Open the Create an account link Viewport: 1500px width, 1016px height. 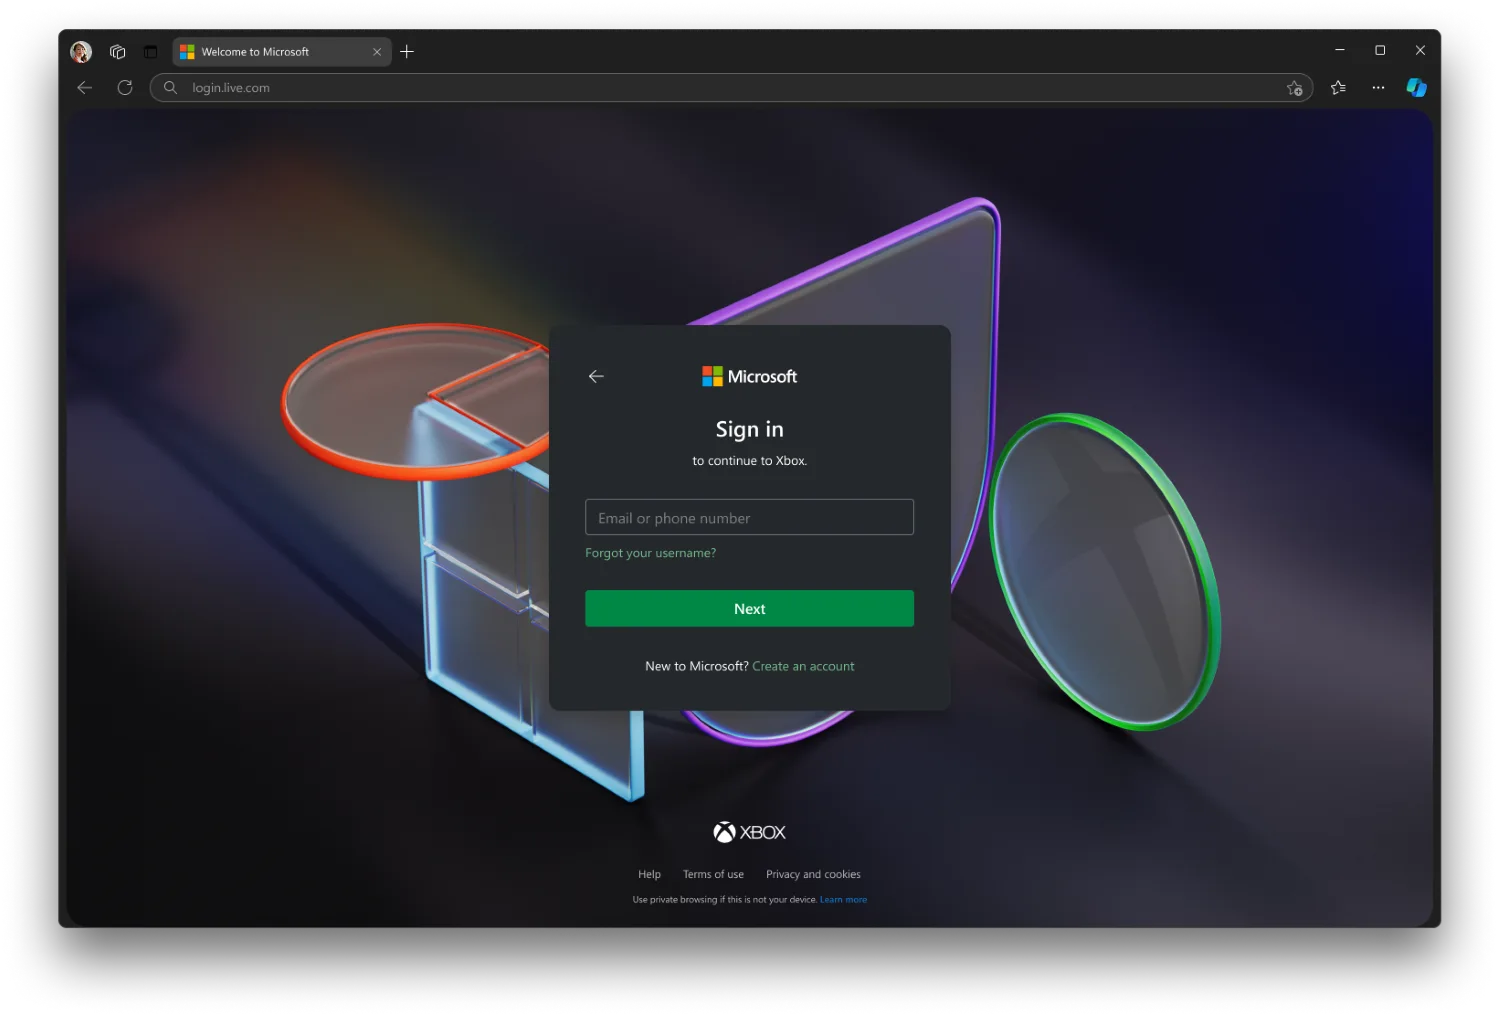[x=803, y=666]
